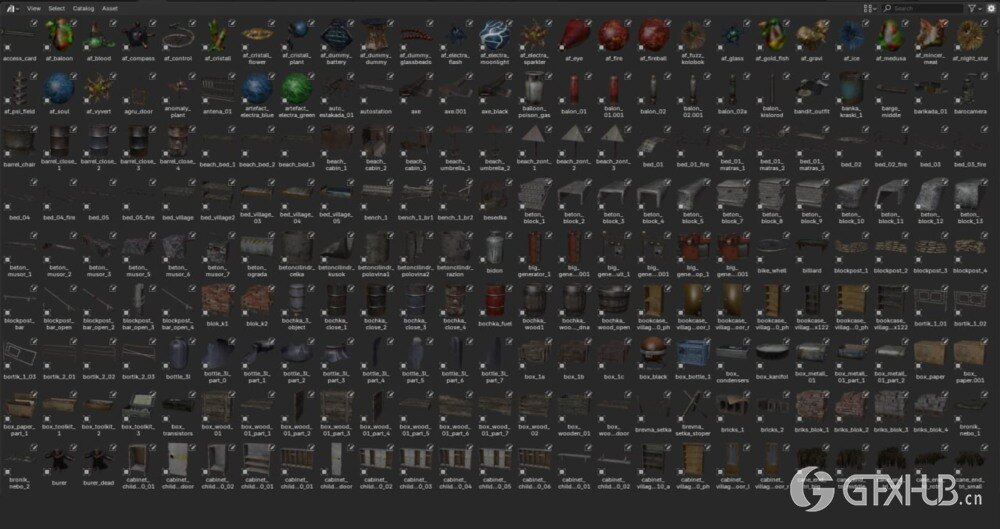
Task: Click the edit pencil badge on af_control
Action: (192, 22)
